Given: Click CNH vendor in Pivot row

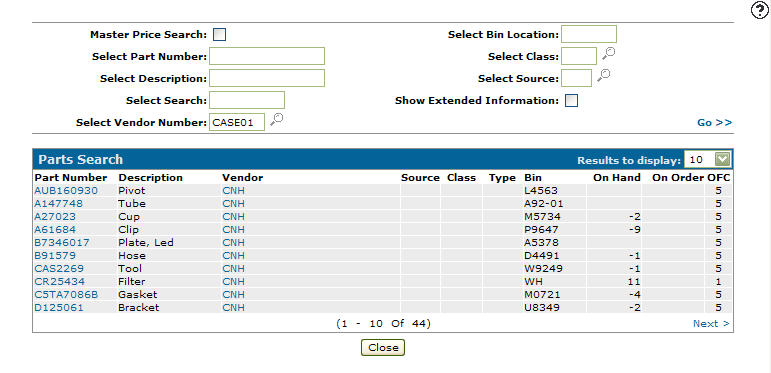Looking at the screenshot, I should (x=233, y=191).
